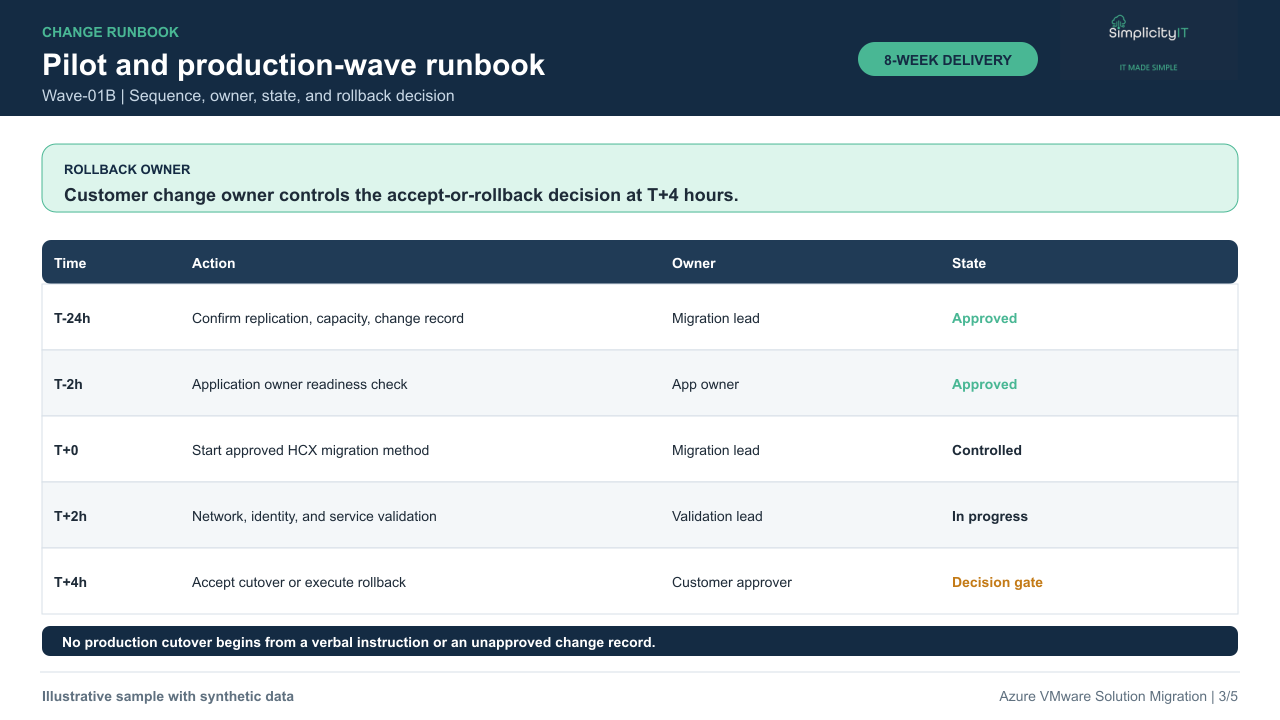Click 'Application owner readiness check'
The image size is (1280, 720).
pos(300,384)
